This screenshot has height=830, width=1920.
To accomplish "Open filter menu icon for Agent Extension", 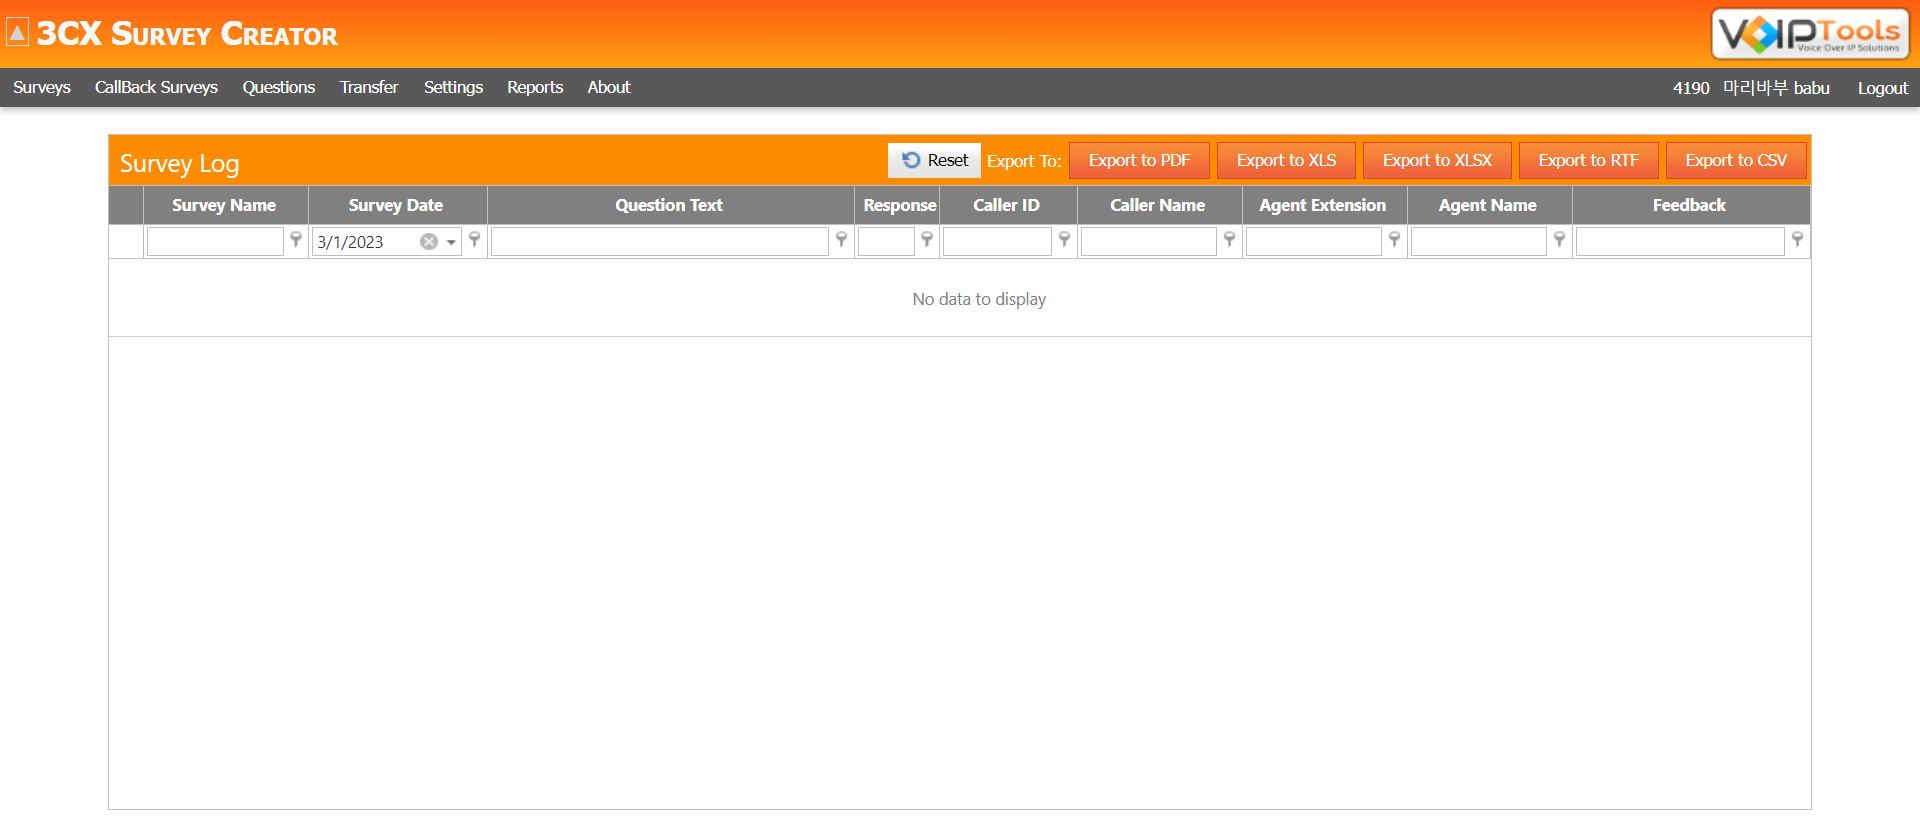I will [1394, 240].
